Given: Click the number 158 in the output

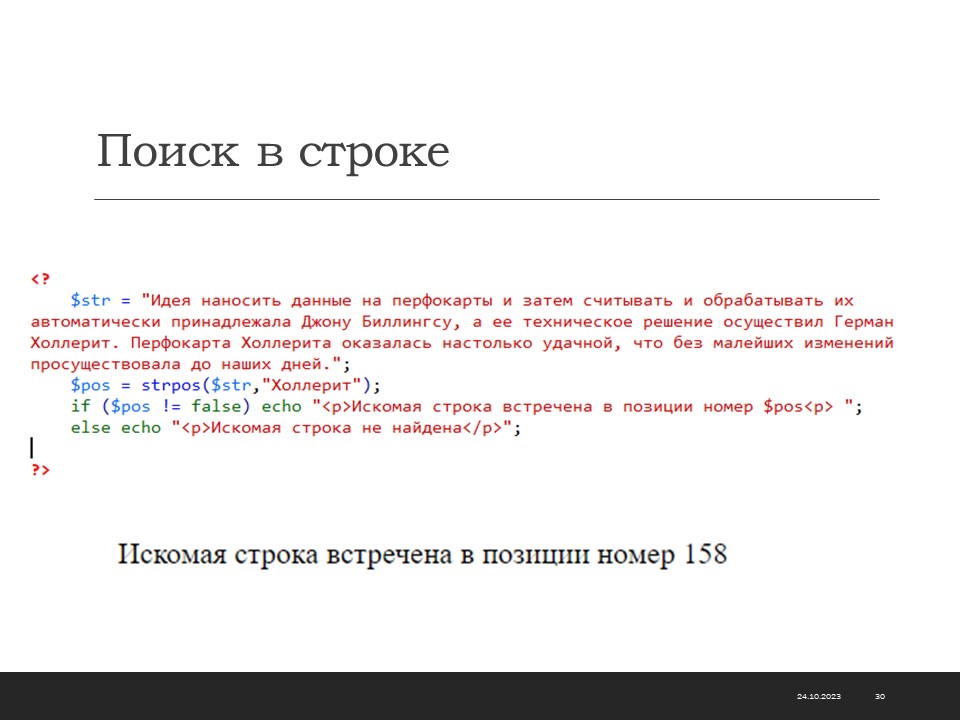Looking at the screenshot, I should pyautogui.click(x=705, y=555).
